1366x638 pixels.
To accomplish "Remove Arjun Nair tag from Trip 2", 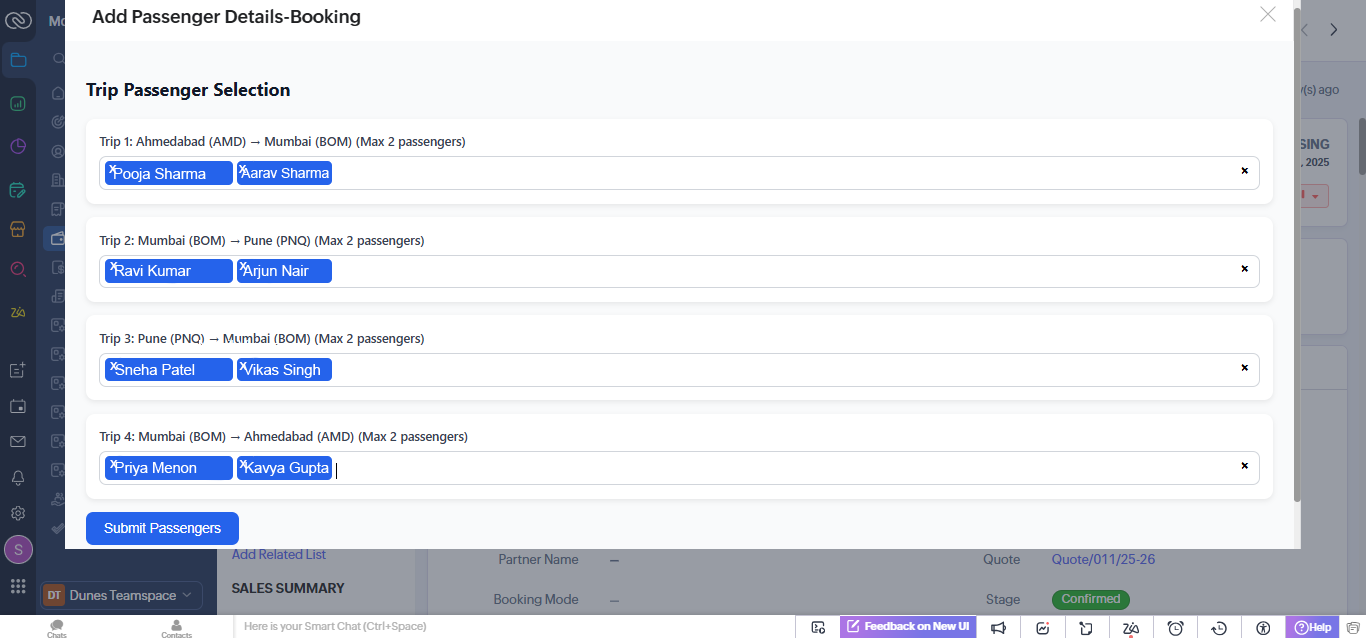I will [x=243, y=268].
